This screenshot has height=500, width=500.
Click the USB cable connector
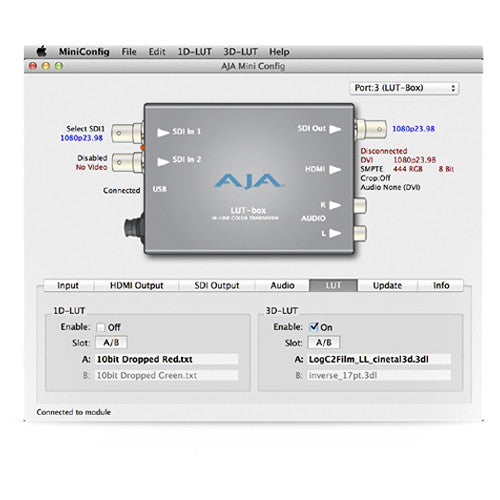tap(134, 228)
